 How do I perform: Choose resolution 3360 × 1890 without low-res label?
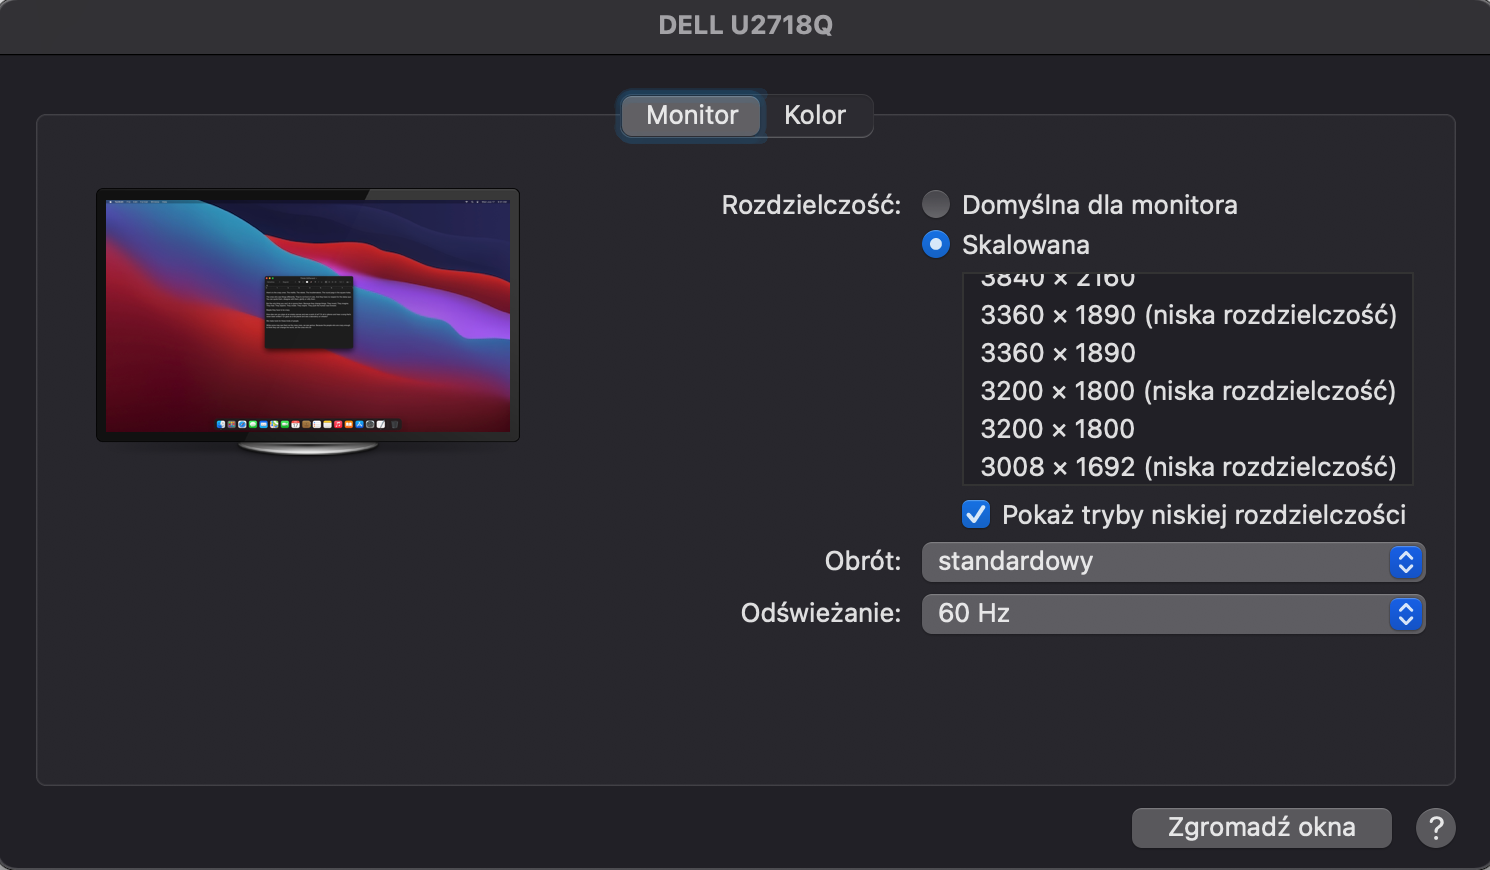click(x=1187, y=353)
